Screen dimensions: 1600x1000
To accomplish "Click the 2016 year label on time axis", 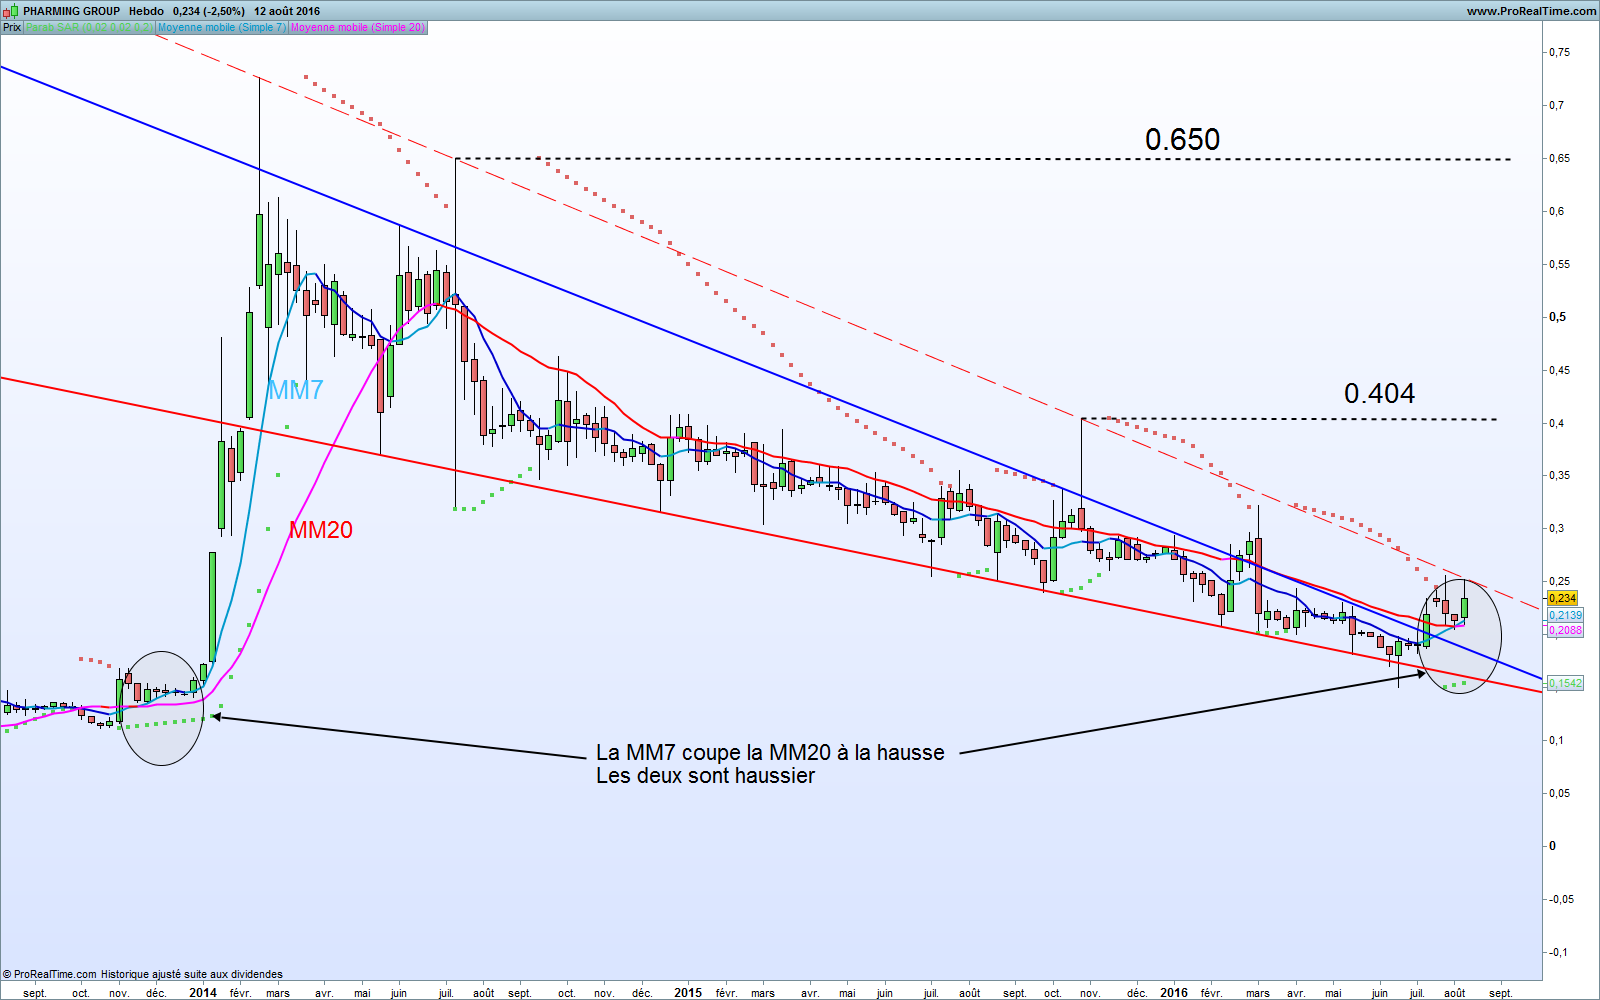I will [x=1174, y=993].
